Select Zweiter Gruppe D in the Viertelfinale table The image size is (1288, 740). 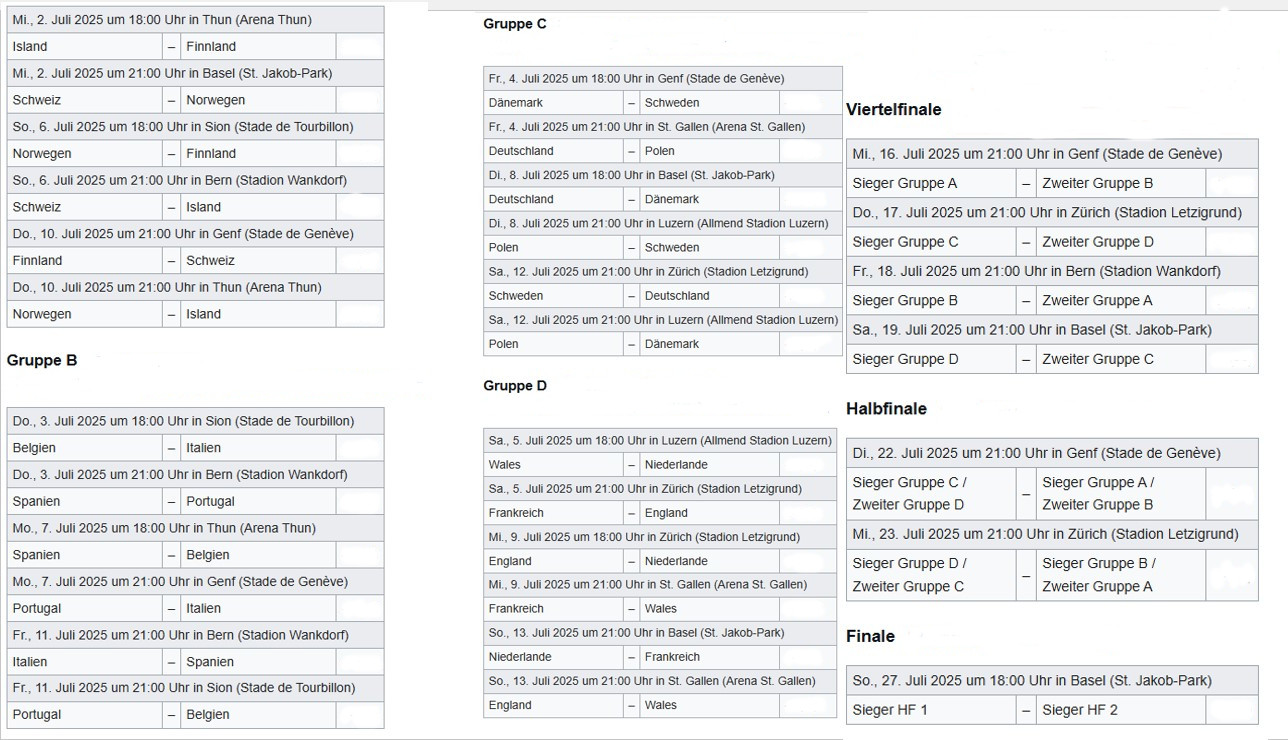(1098, 242)
